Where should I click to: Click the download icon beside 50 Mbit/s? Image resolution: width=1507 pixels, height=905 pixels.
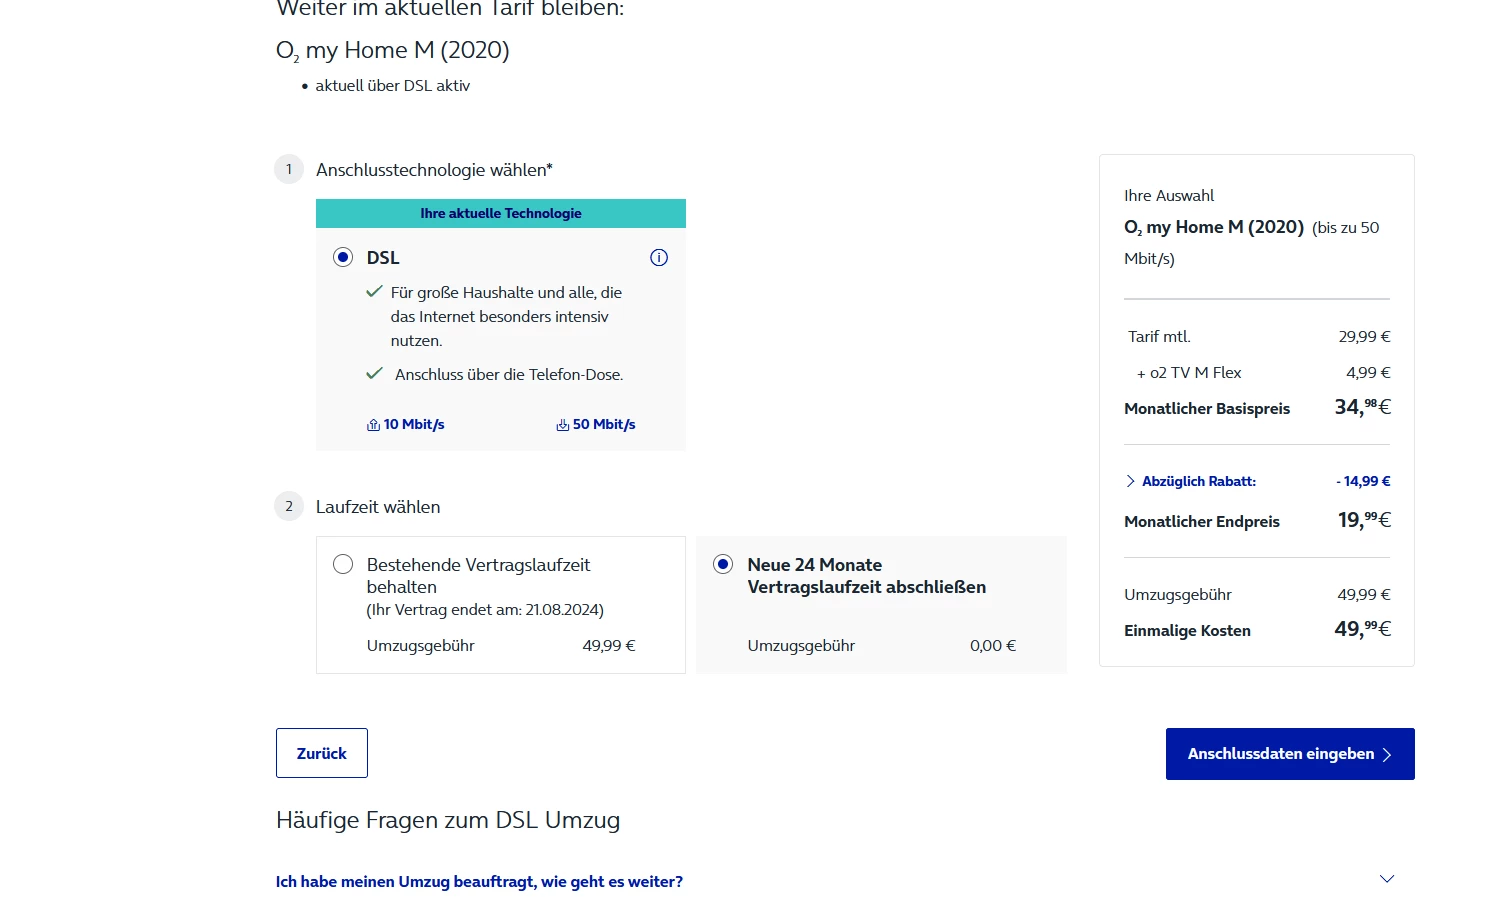pyautogui.click(x=562, y=425)
